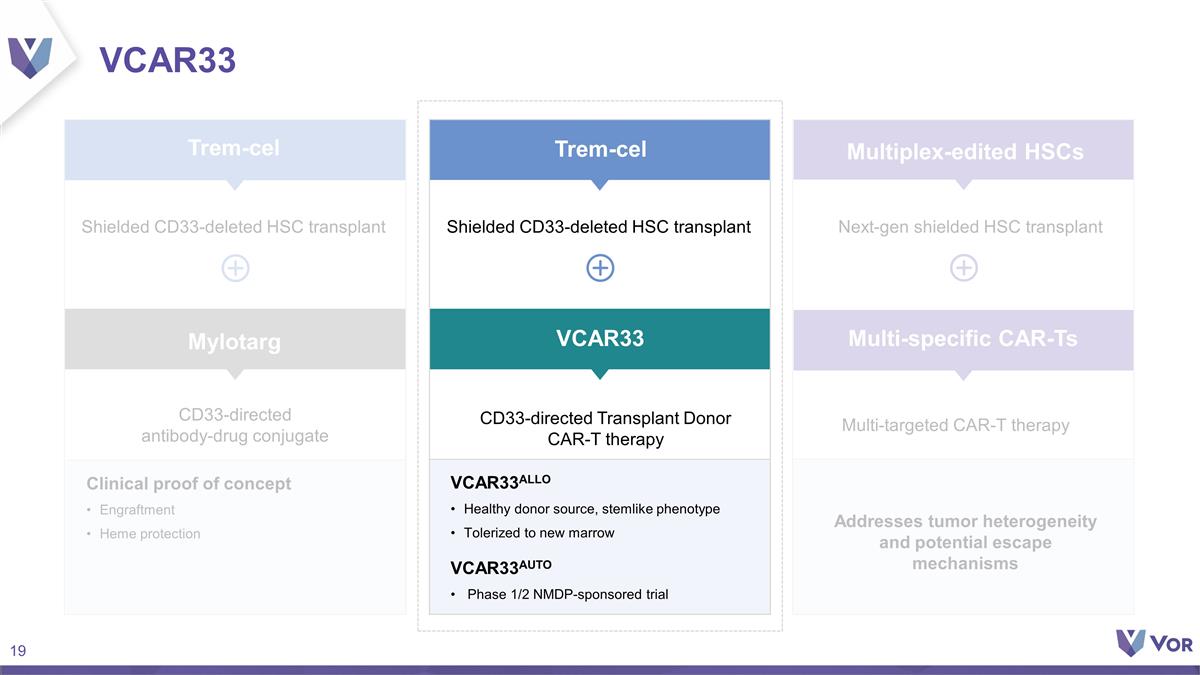Click the teal pointer below VCAR33 header
Image resolution: width=1200 pixels, height=675 pixels.
[600, 374]
